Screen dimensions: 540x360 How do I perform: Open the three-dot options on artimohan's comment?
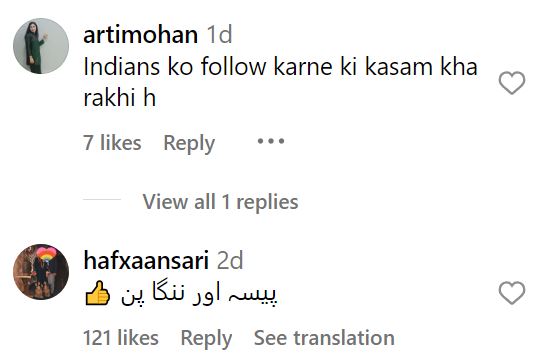271,141
